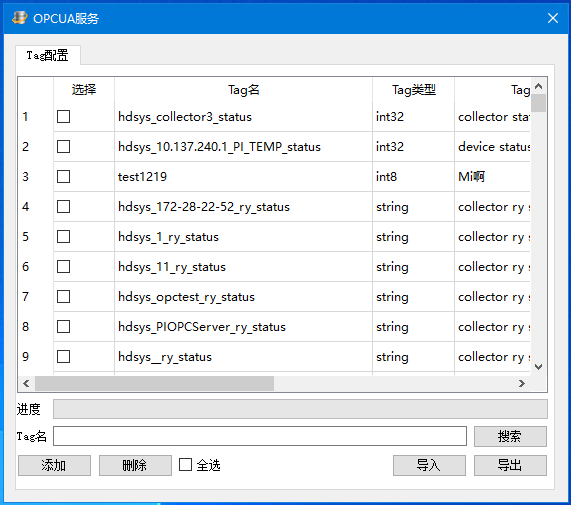Viewport: 571px width, 505px height.
Task: Check the box for hdsys__ry_status row
Action: (x=63, y=356)
